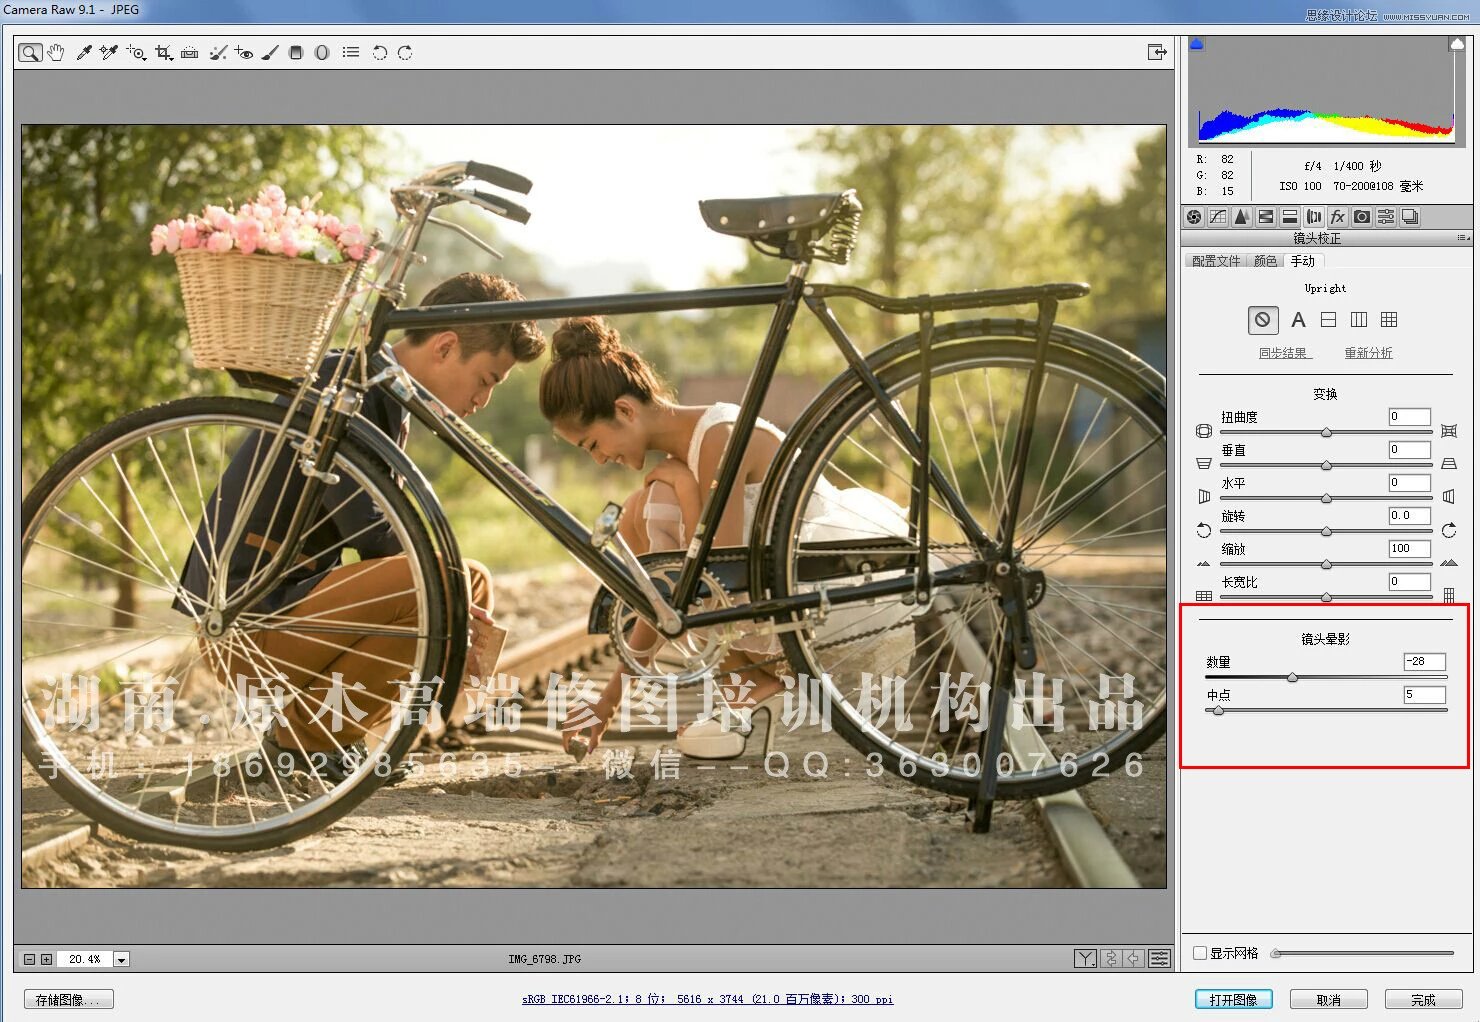The width and height of the screenshot is (1480, 1022).
Task: Click the 存储图像 button
Action: pos(69,999)
